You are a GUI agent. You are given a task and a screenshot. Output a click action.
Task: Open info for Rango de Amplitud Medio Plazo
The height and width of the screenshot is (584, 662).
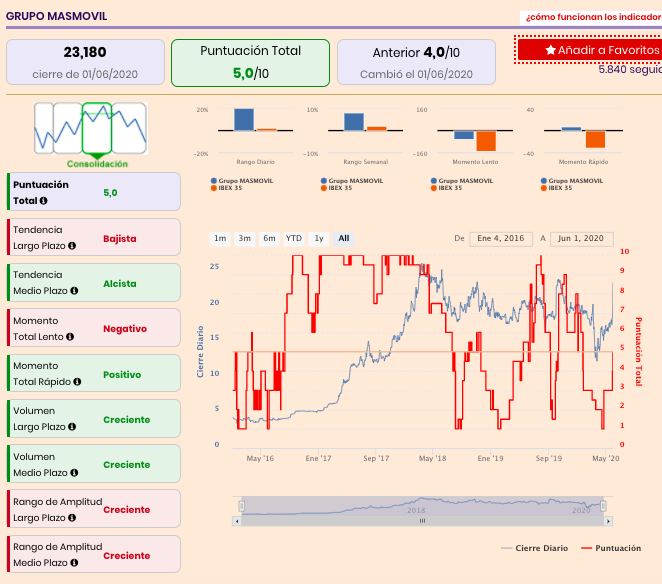[74, 563]
